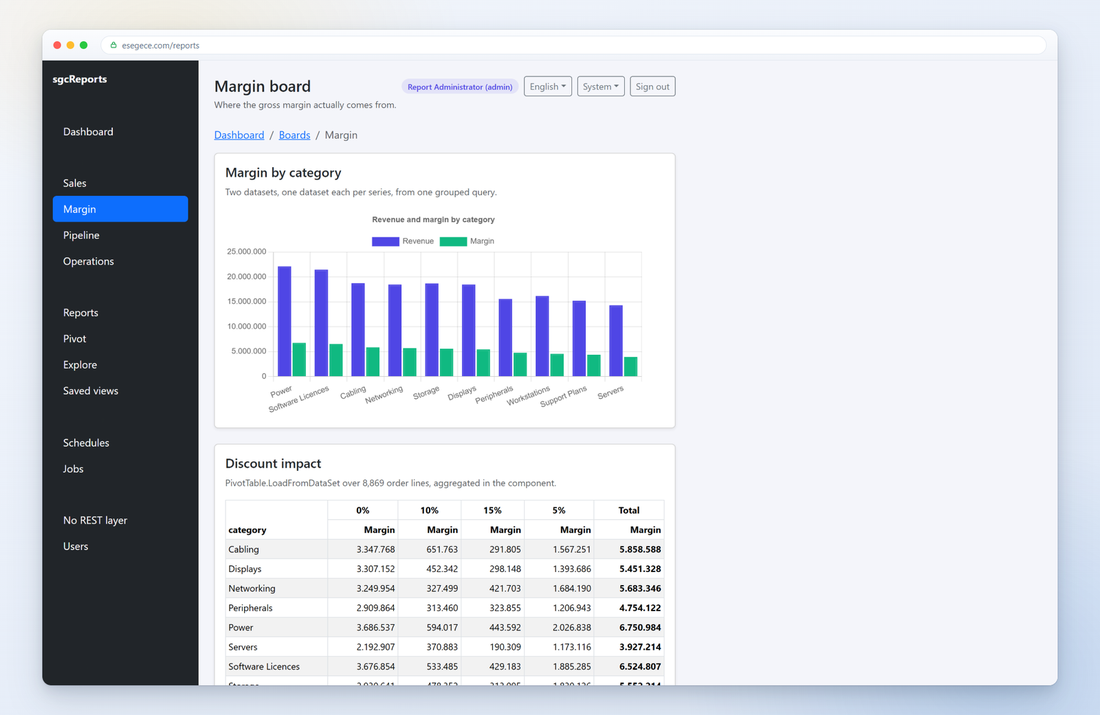Open the Schedules page
Viewport: 1100px width, 715px height.
click(x=120, y=443)
